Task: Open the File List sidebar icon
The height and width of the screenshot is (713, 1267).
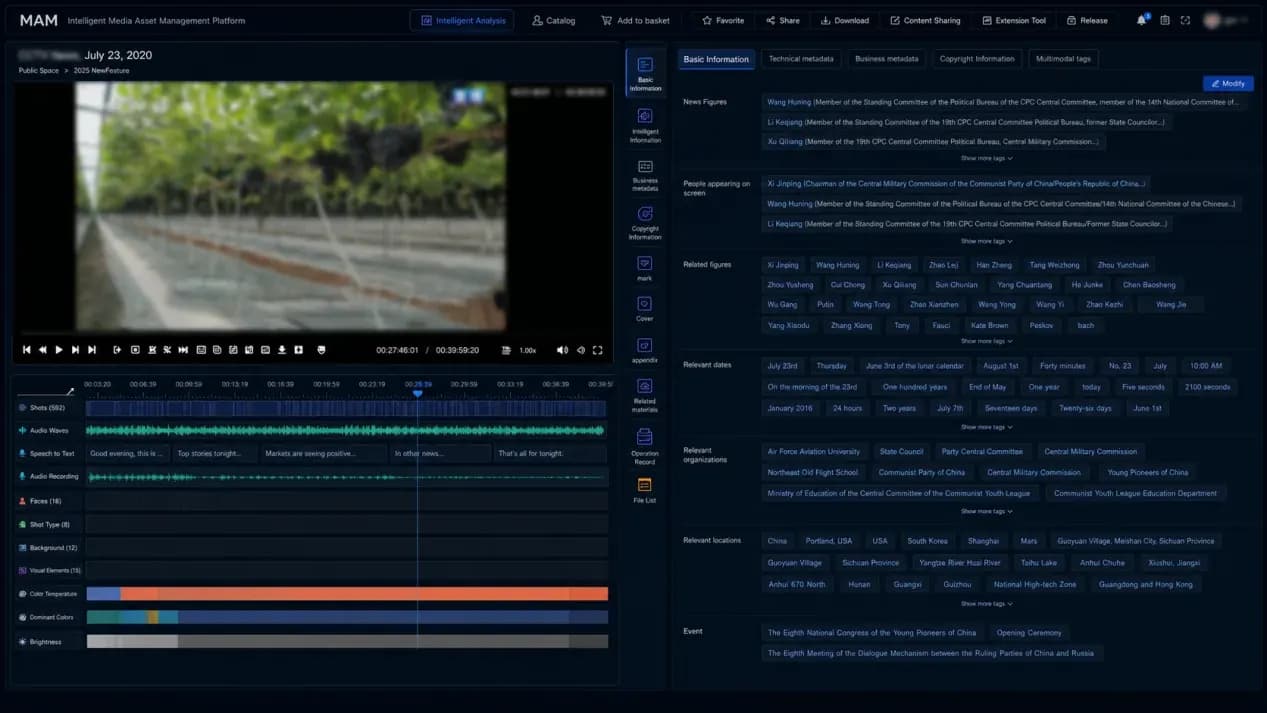Action: tap(645, 490)
